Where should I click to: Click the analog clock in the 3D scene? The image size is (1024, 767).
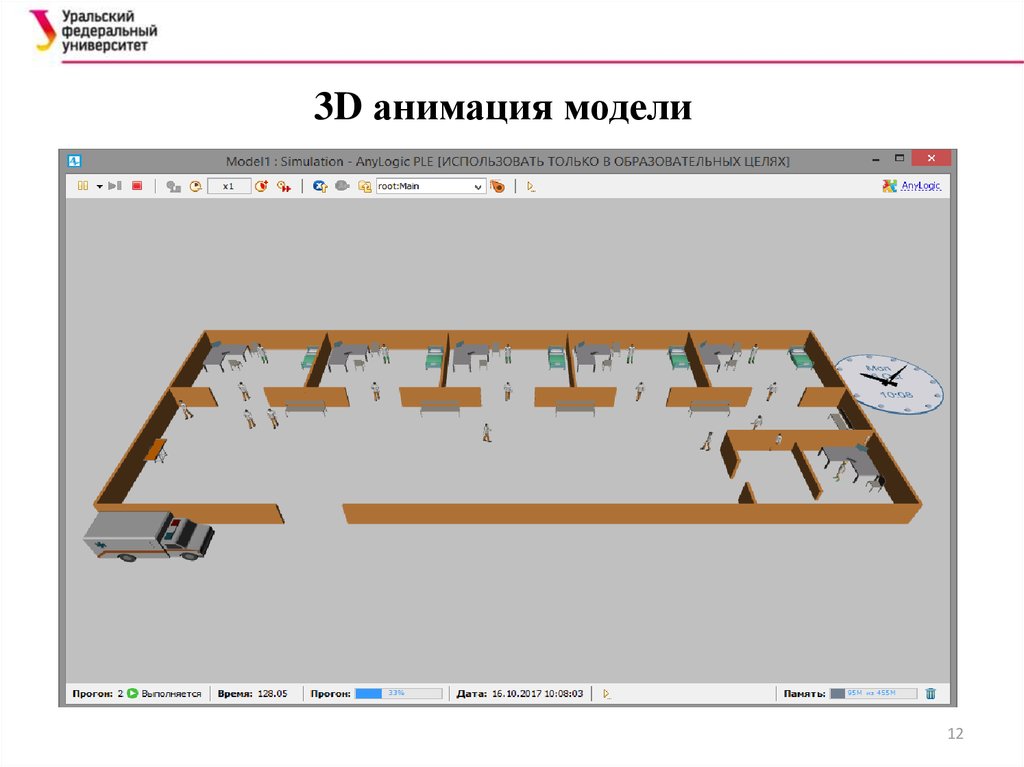888,387
